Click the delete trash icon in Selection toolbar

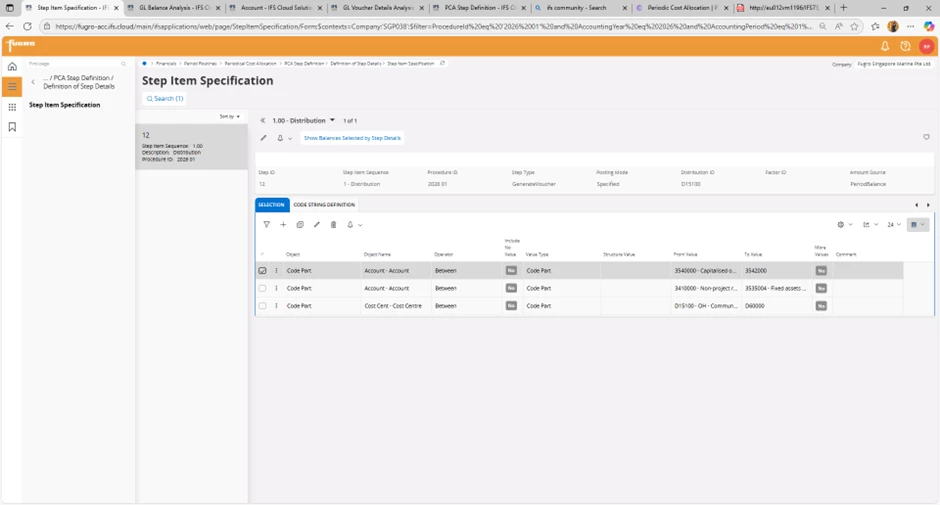(x=334, y=225)
